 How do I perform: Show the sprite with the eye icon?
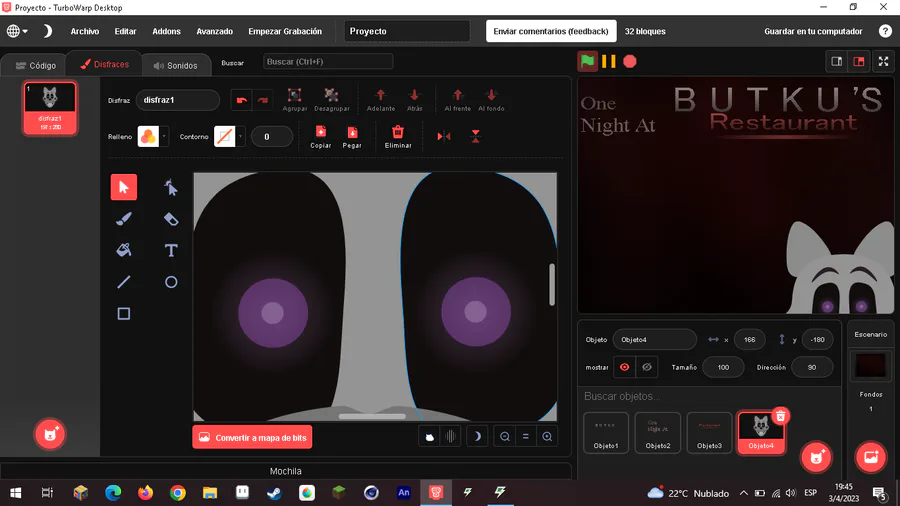tap(624, 367)
